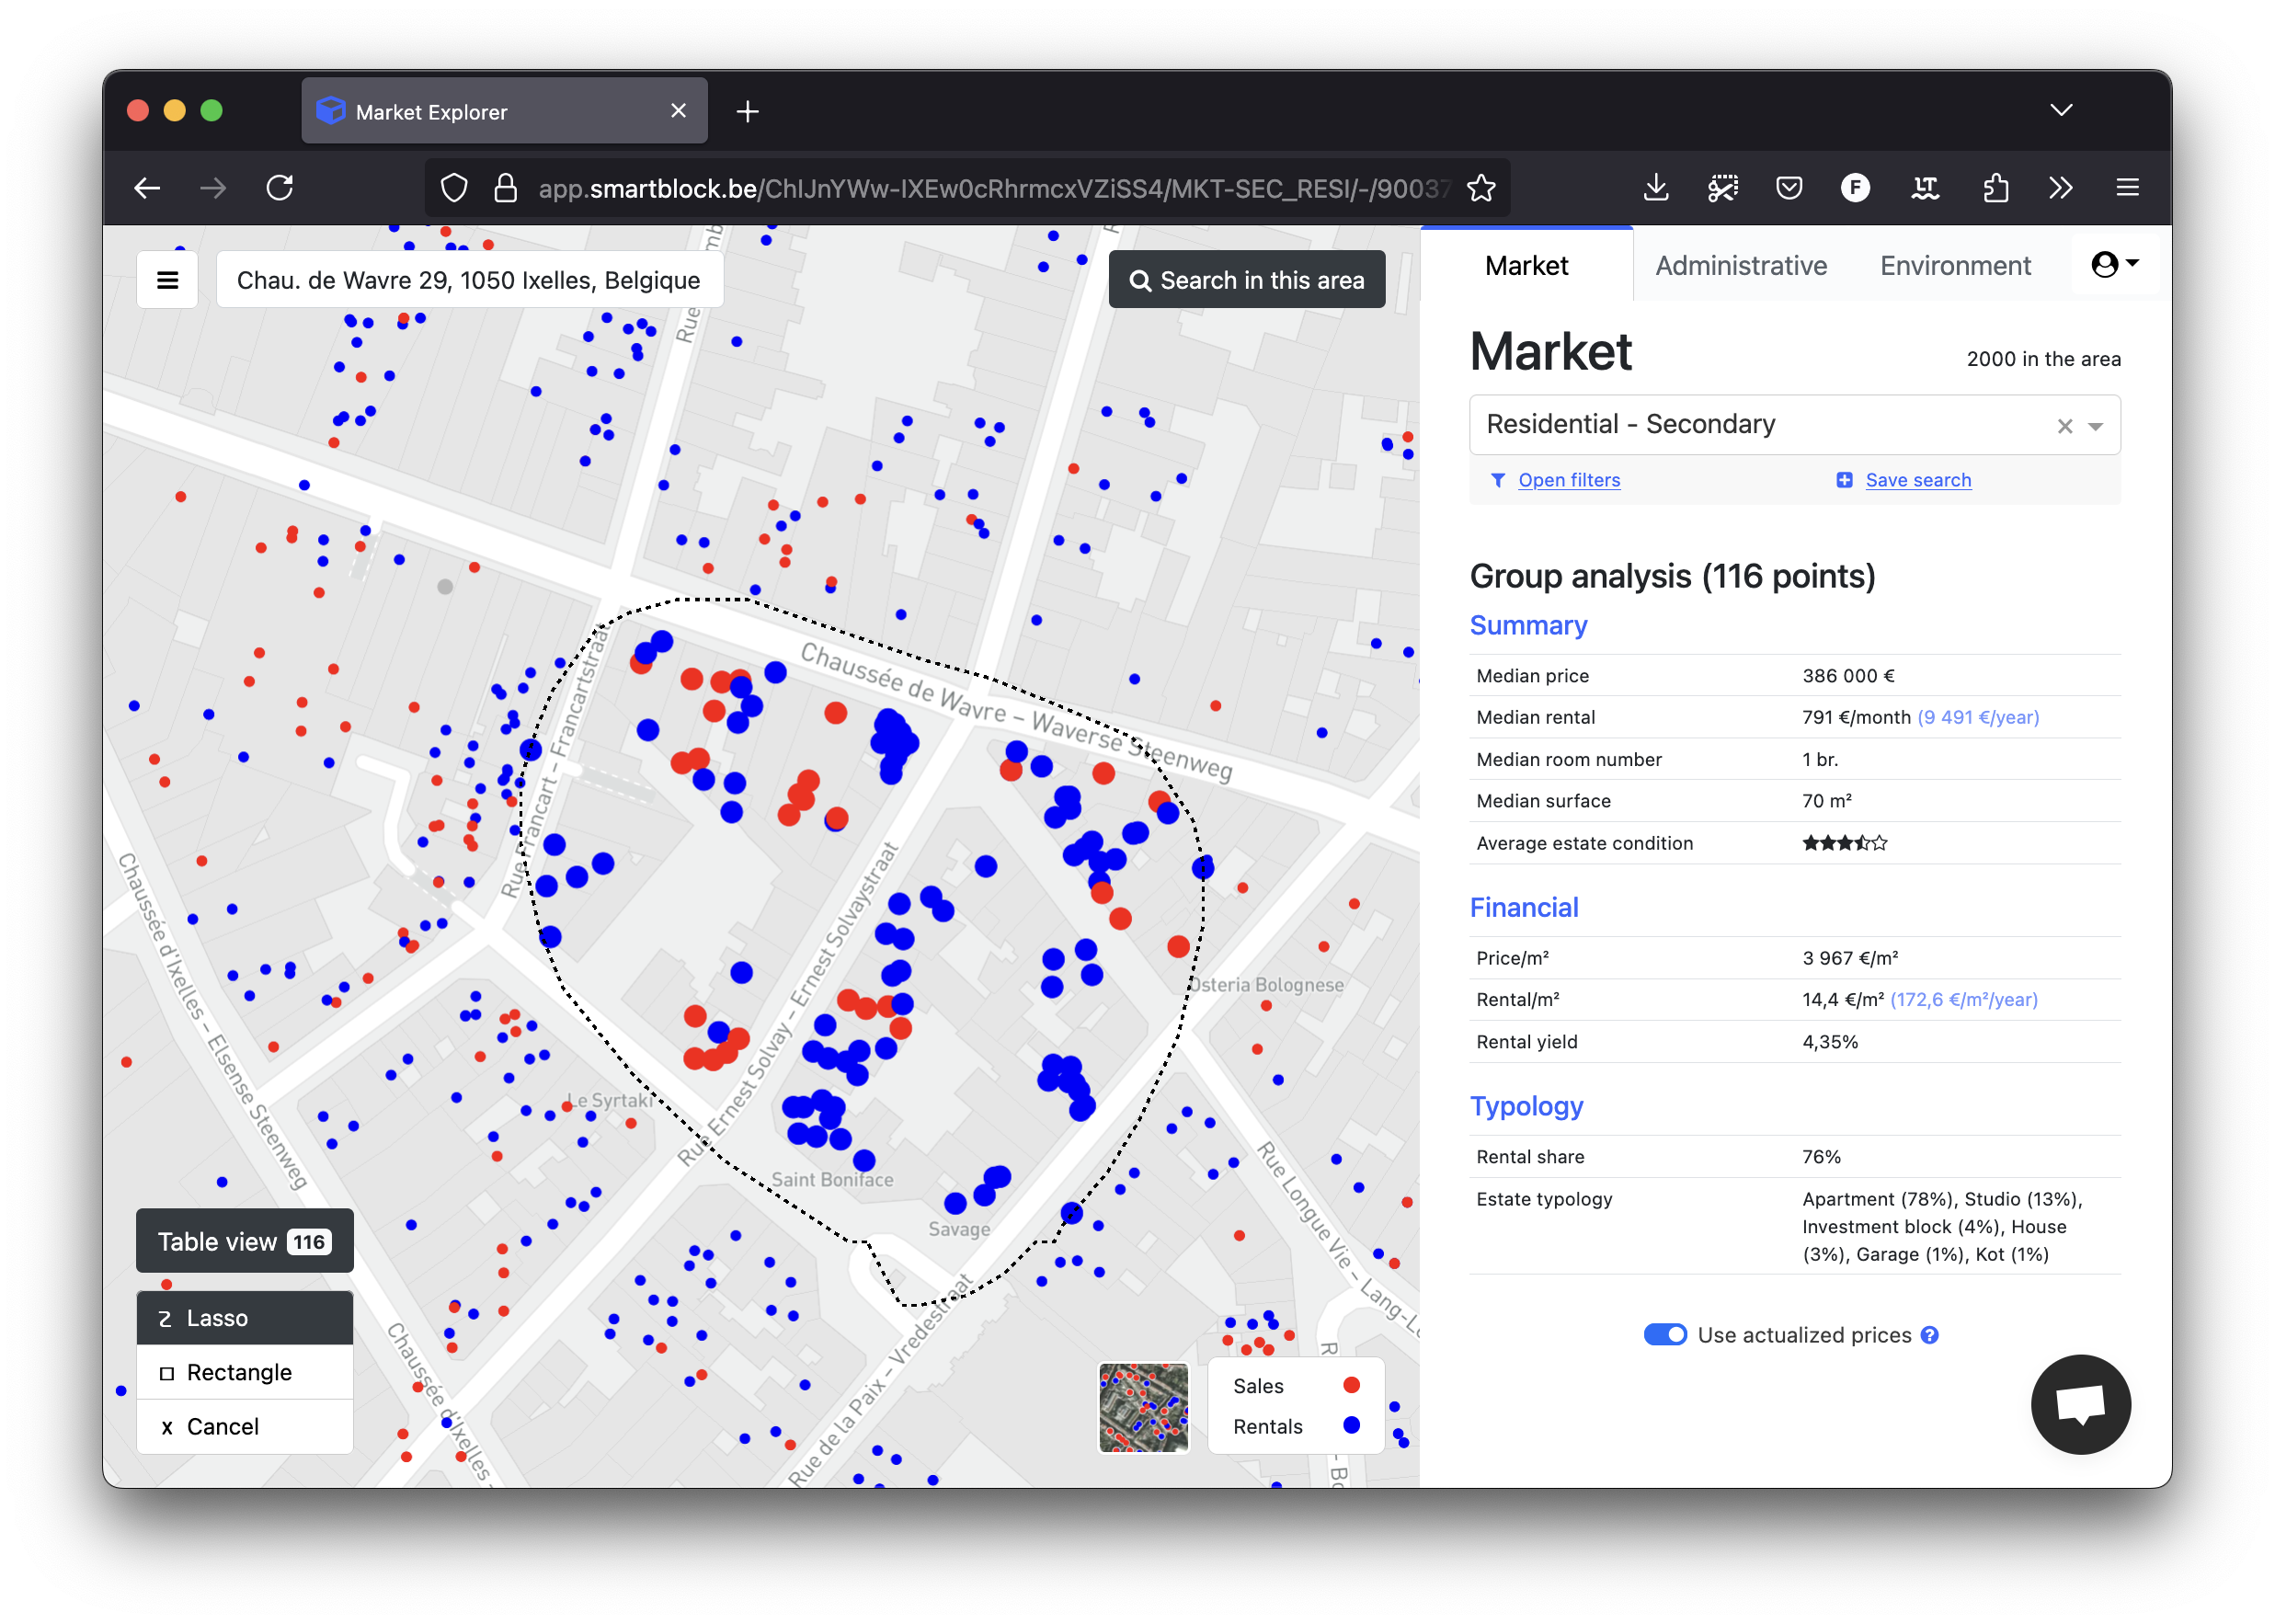Viewport: 2275px width, 1624px height.
Task: Click the screenshot tool icon in toolbar
Action: tap(1722, 188)
